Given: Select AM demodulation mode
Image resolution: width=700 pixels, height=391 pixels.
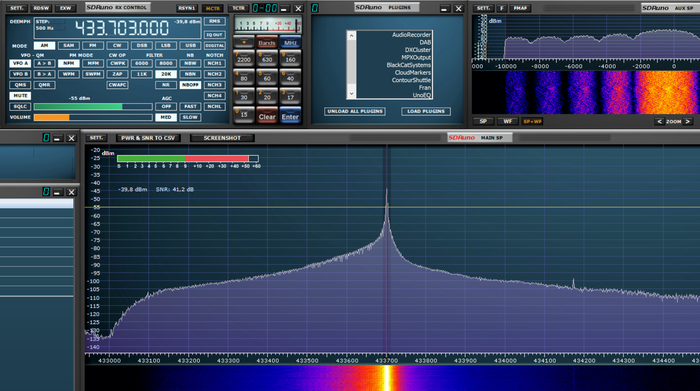Looking at the screenshot, I should 44,46.
